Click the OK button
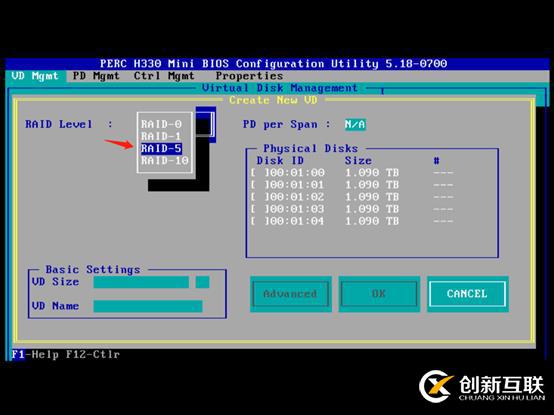The height and width of the screenshot is (415, 554). tap(379, 294)
